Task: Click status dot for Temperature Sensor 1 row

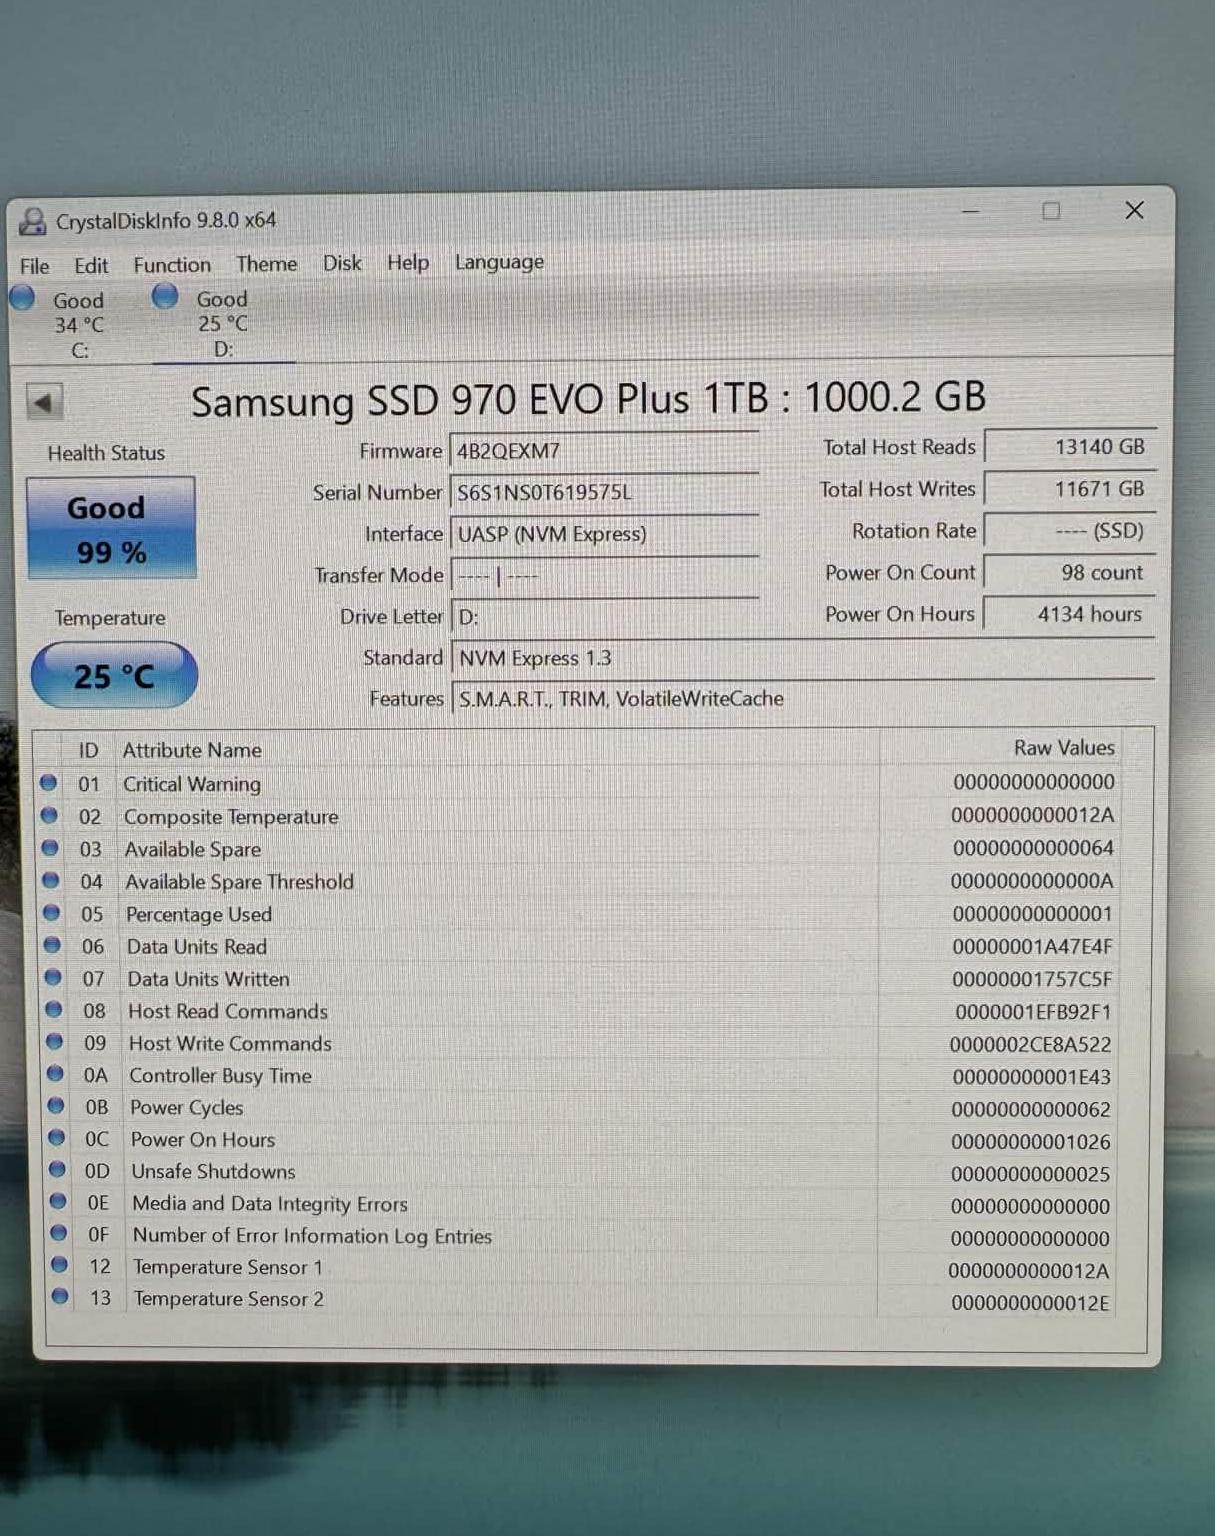Action: [60, 1265]
